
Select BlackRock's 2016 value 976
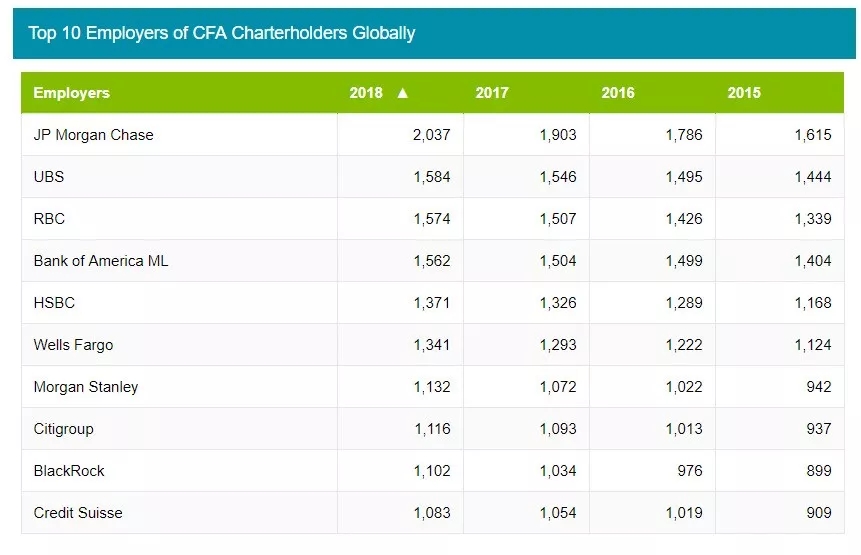(x=689, y=471)
